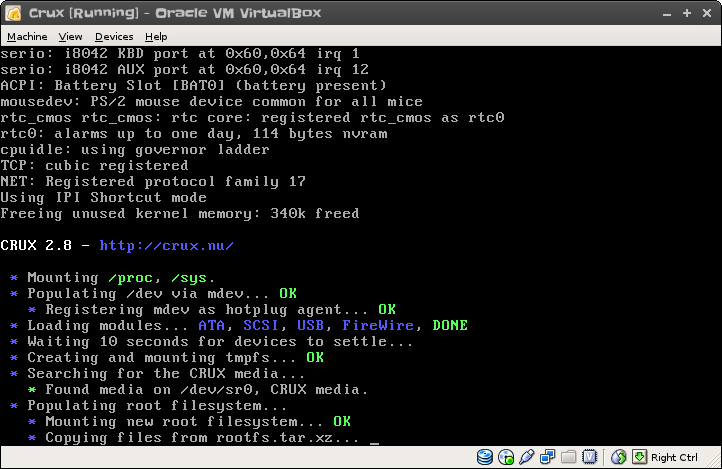
Task: Click OK after 'Registering mdev as hotplug agent'
Action: 387,309
